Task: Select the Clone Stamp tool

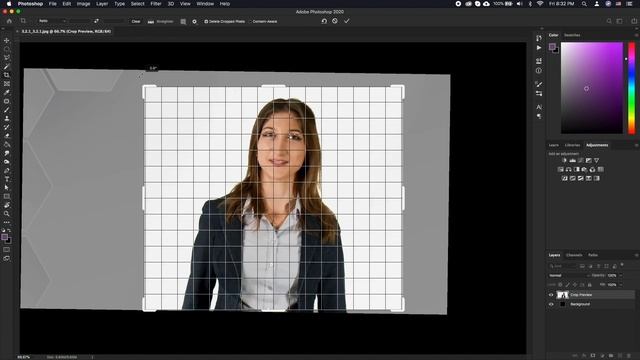Action: (x=7, y=118)
